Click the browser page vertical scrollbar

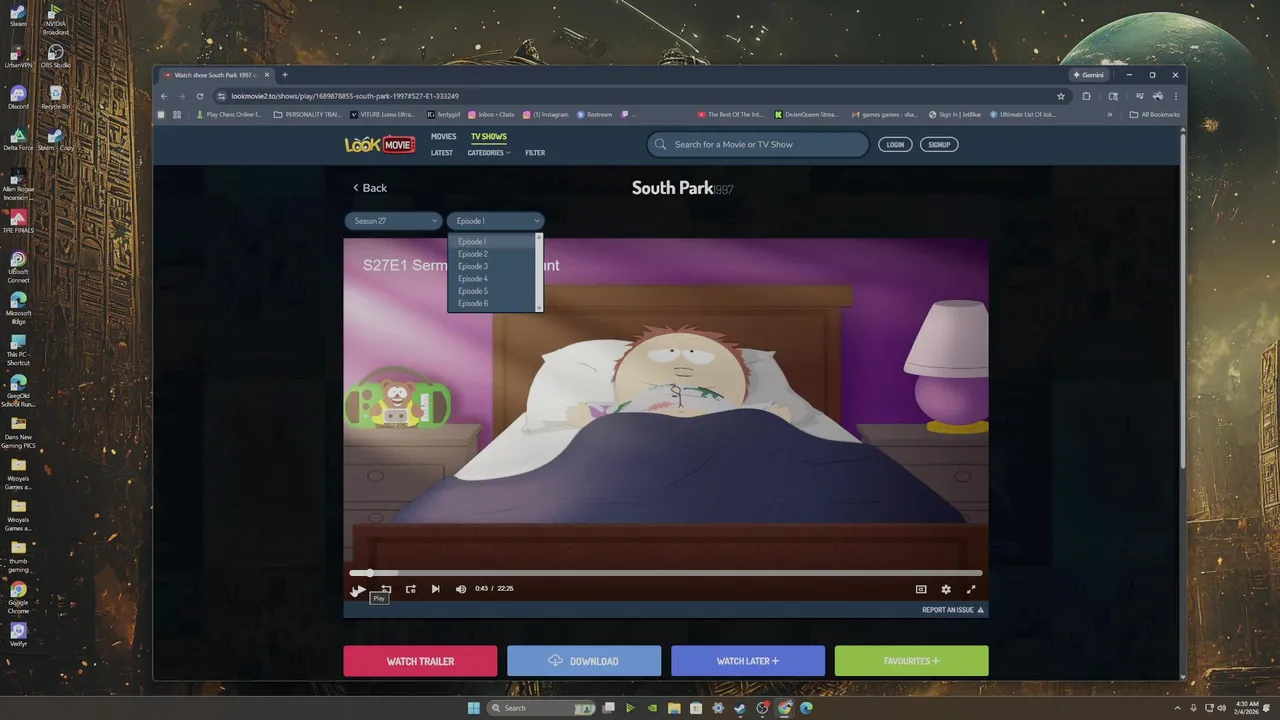pos(1182,300)
